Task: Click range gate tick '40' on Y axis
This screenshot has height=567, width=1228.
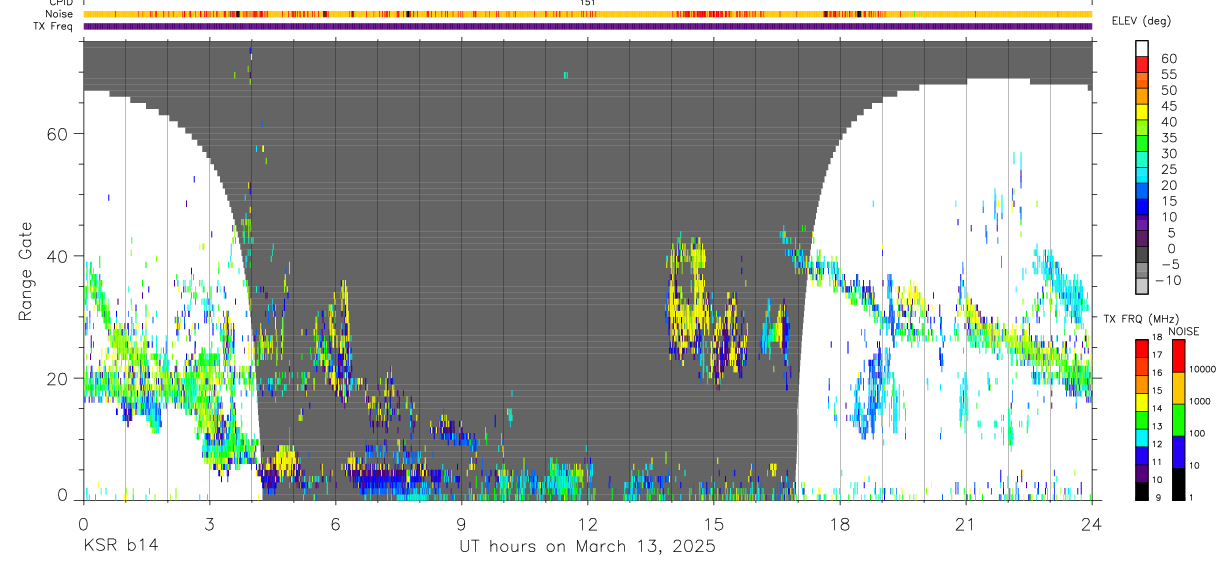Action: click(58, 256)
